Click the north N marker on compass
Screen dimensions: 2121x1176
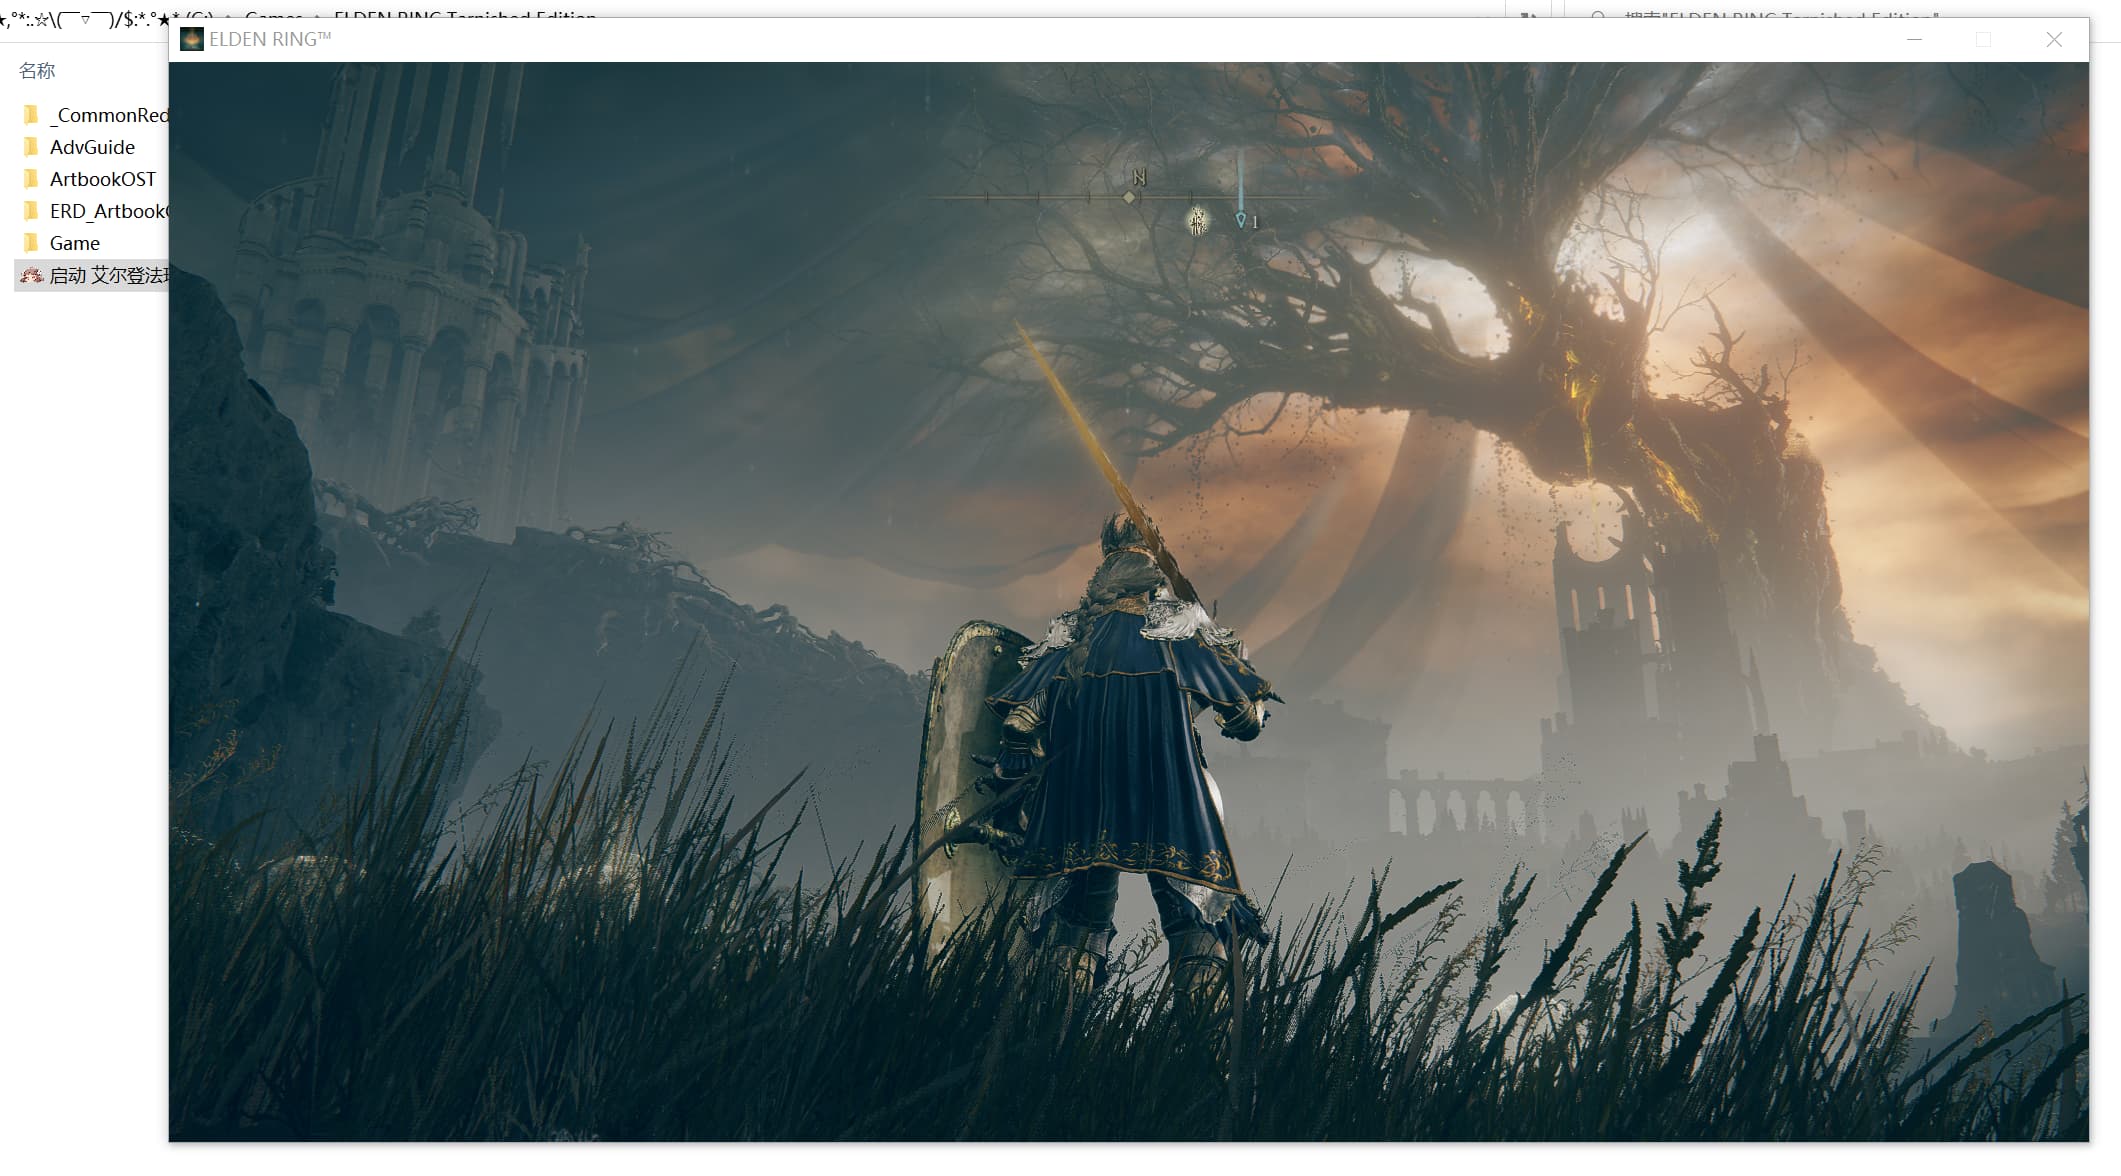(x=1139, y=177)
